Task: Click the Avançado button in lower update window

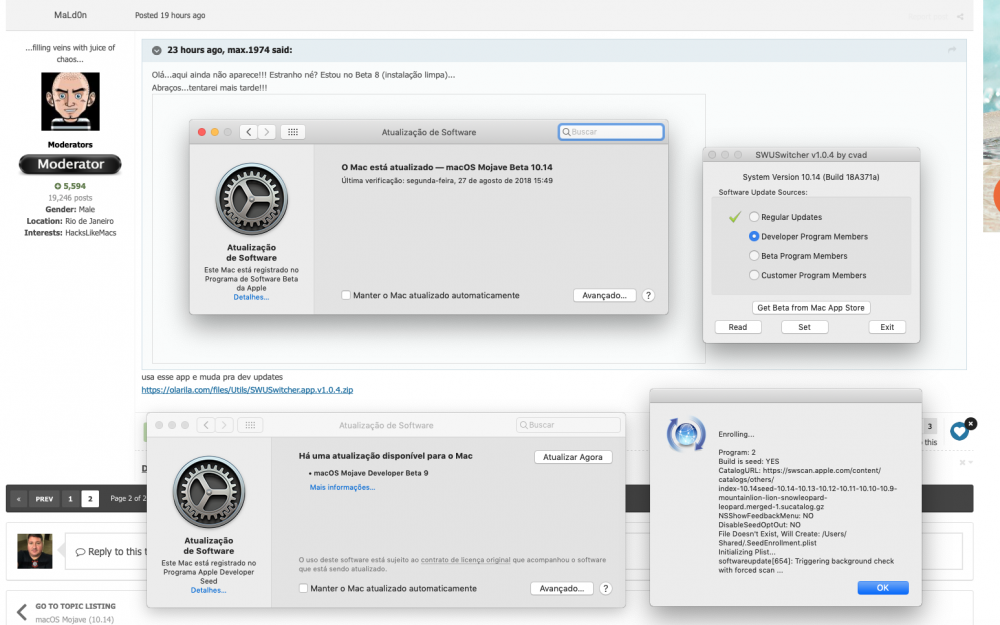Action: click(x=561, y=589)
